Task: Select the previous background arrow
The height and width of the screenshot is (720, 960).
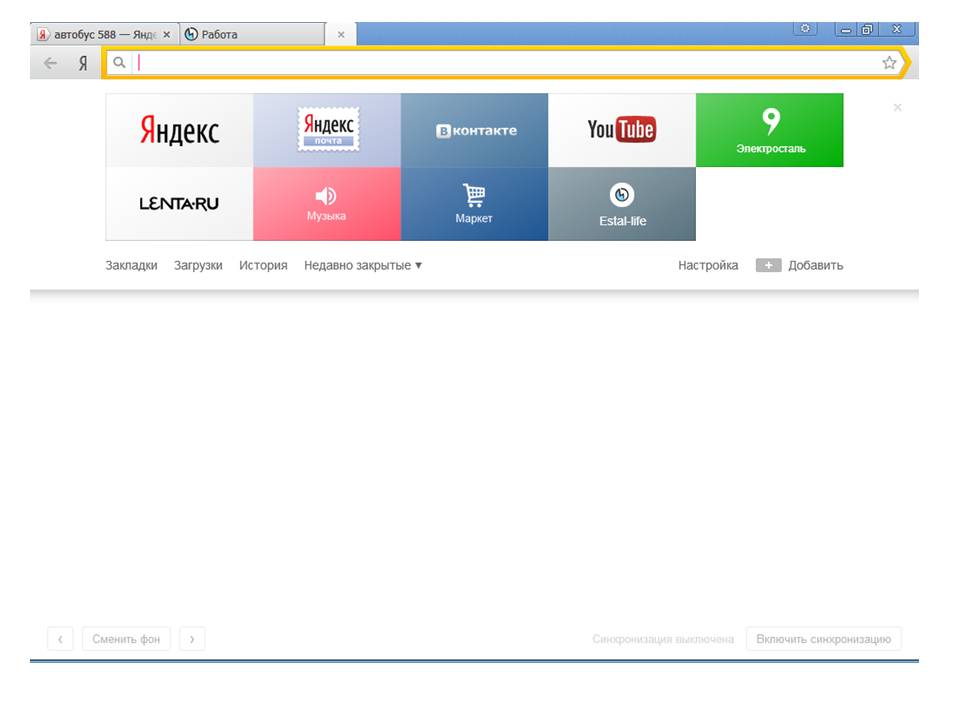Action: pyautogui.click(x=60, y=639)
